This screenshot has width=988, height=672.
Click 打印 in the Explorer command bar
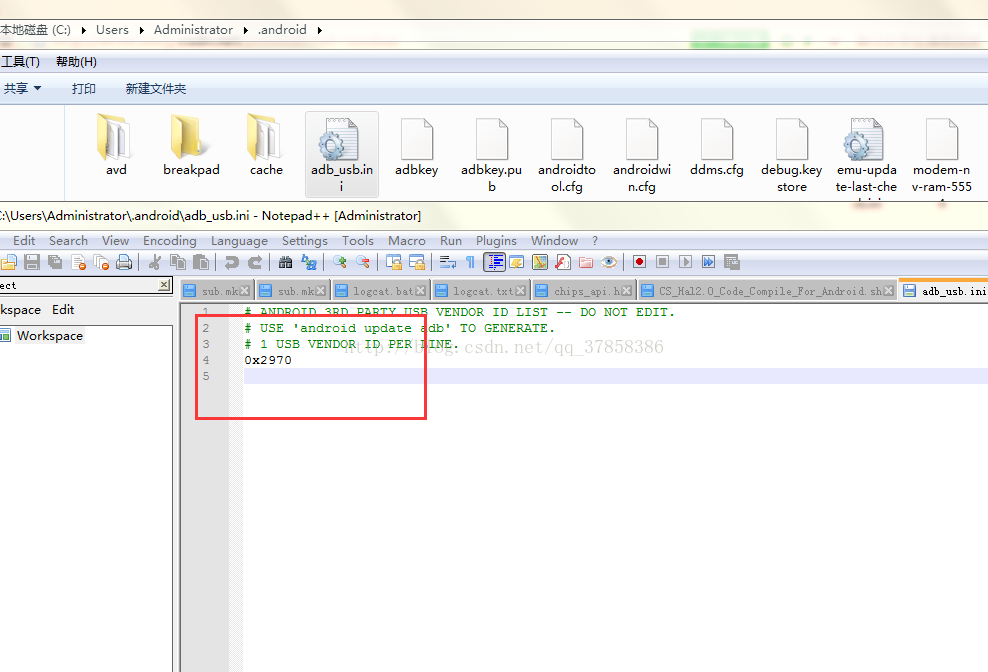[84, 89]
